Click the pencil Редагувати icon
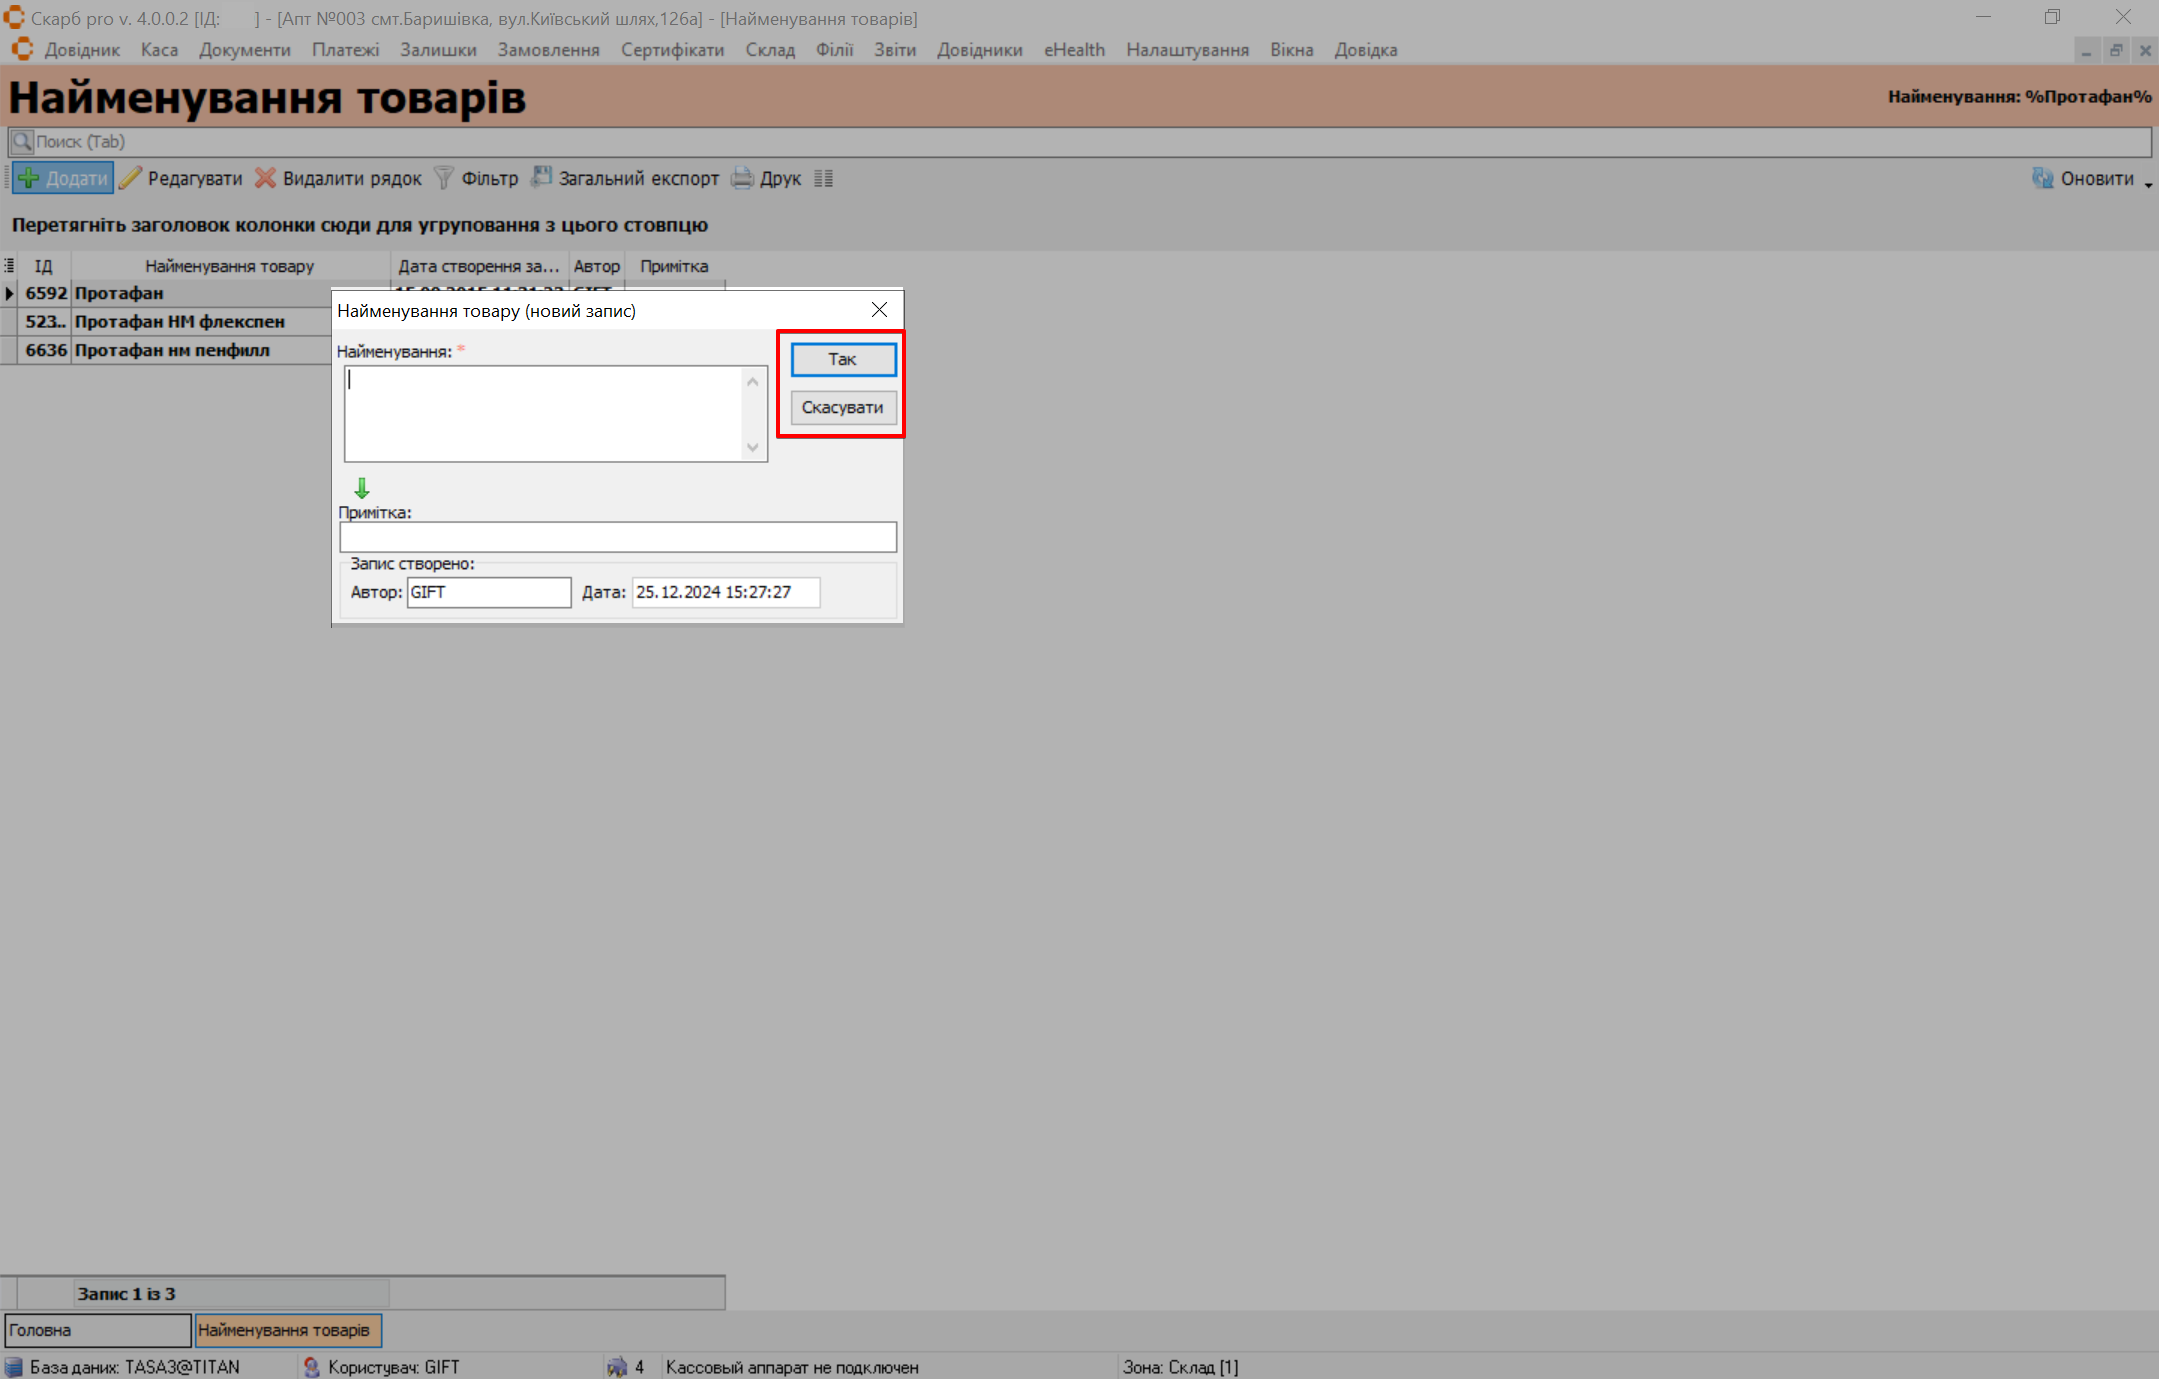The image size is (2159, 1379). [131, 179]
